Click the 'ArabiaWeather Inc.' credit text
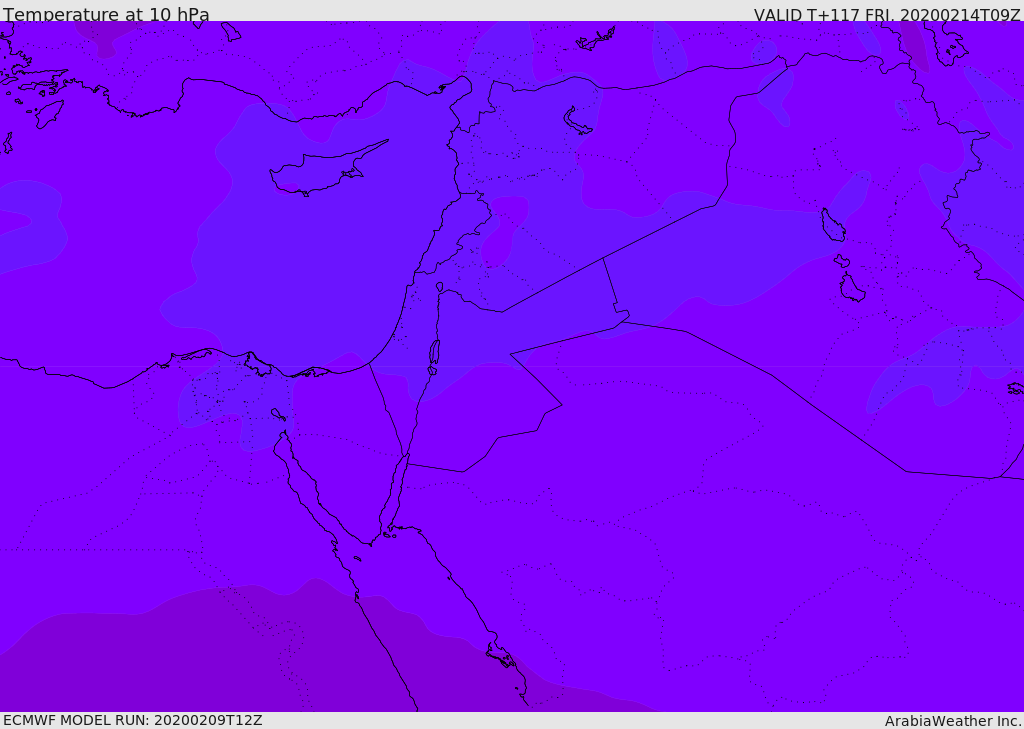 [x=953, y=721]
